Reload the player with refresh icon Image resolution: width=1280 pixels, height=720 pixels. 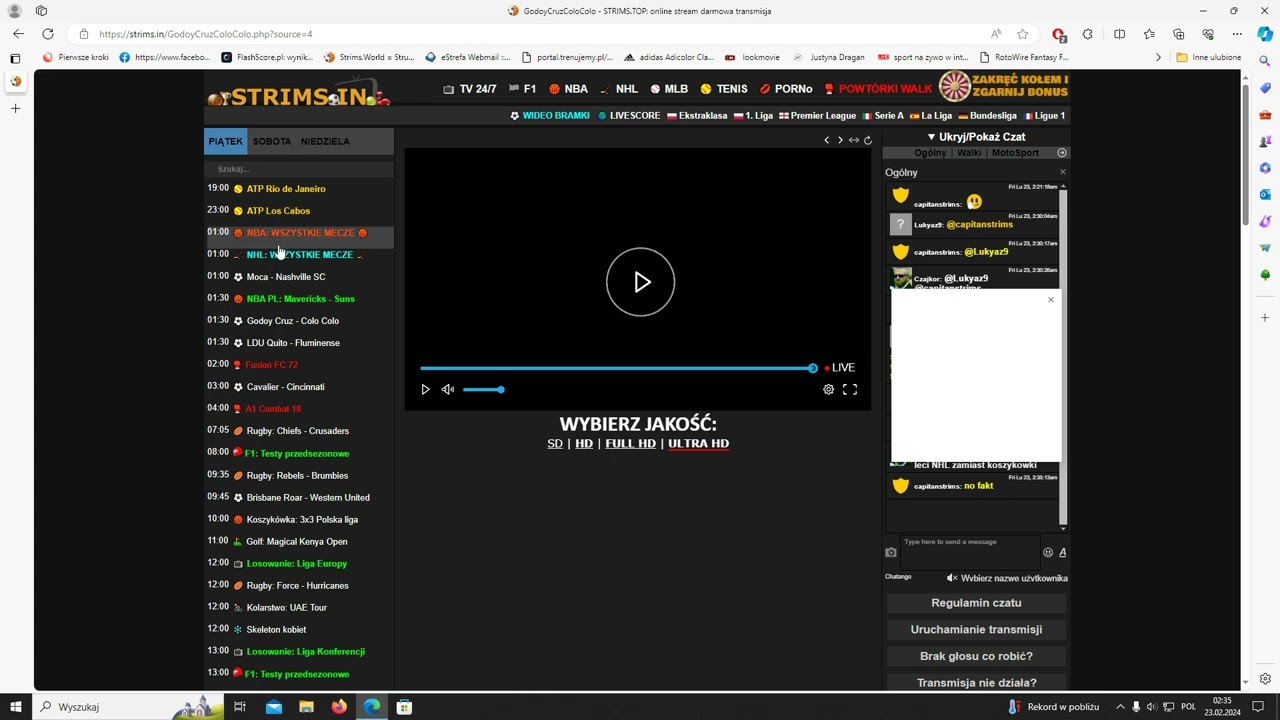pyautogui.click(x=868, y=140)
